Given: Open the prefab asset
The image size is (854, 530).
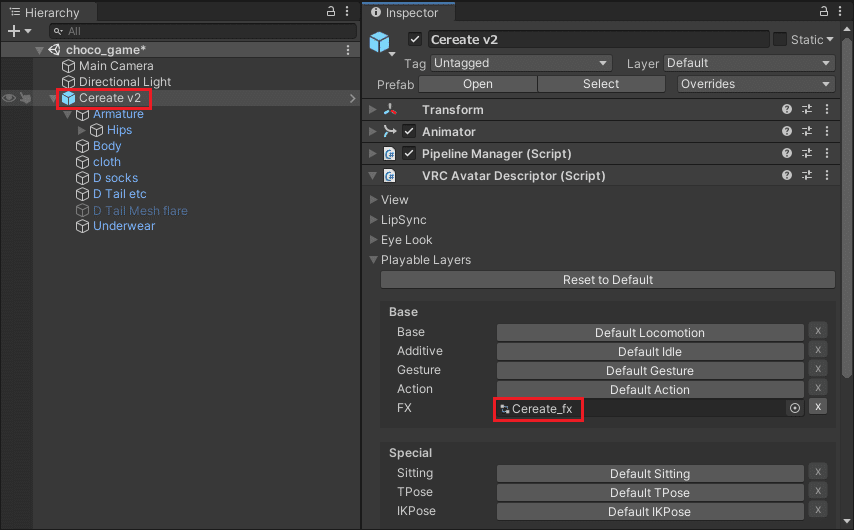Looking at the screenshot, I should [478, 84].
